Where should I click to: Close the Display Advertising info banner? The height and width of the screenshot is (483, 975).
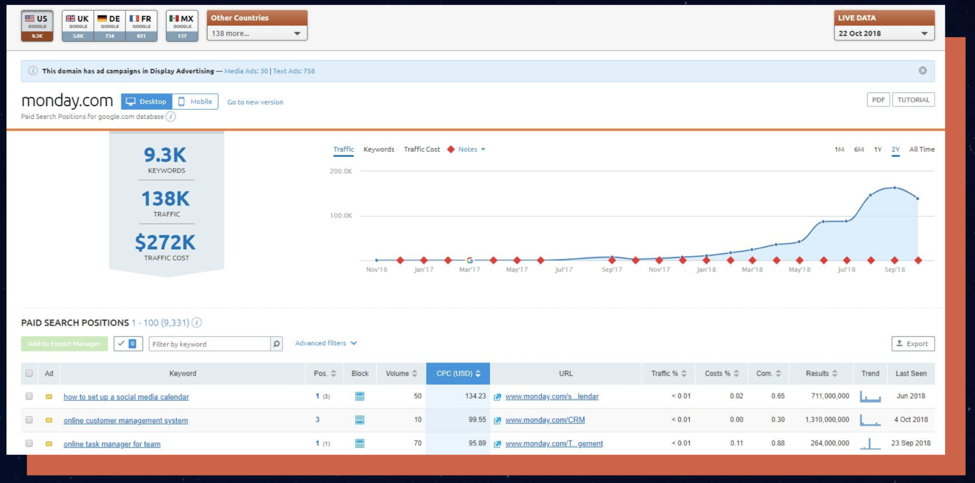tap(923, 71)
